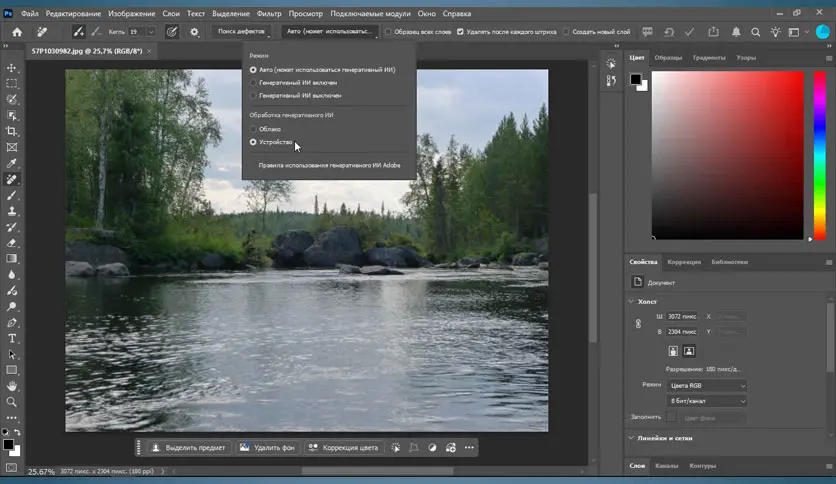Switch to the Образцы tab
This screenshot has height=484, width=836.
coord(668,58)
